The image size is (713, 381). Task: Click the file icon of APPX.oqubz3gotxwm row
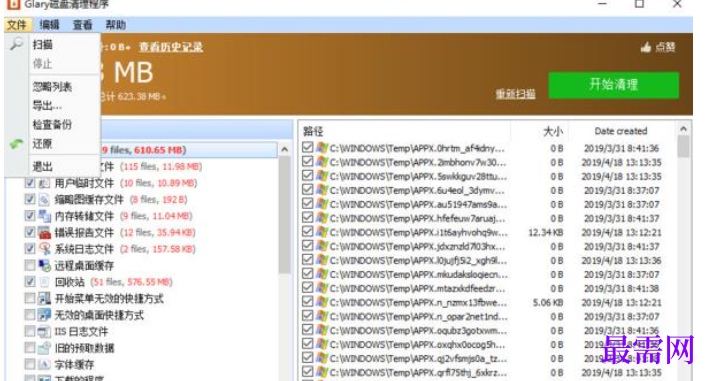point(322,331)
